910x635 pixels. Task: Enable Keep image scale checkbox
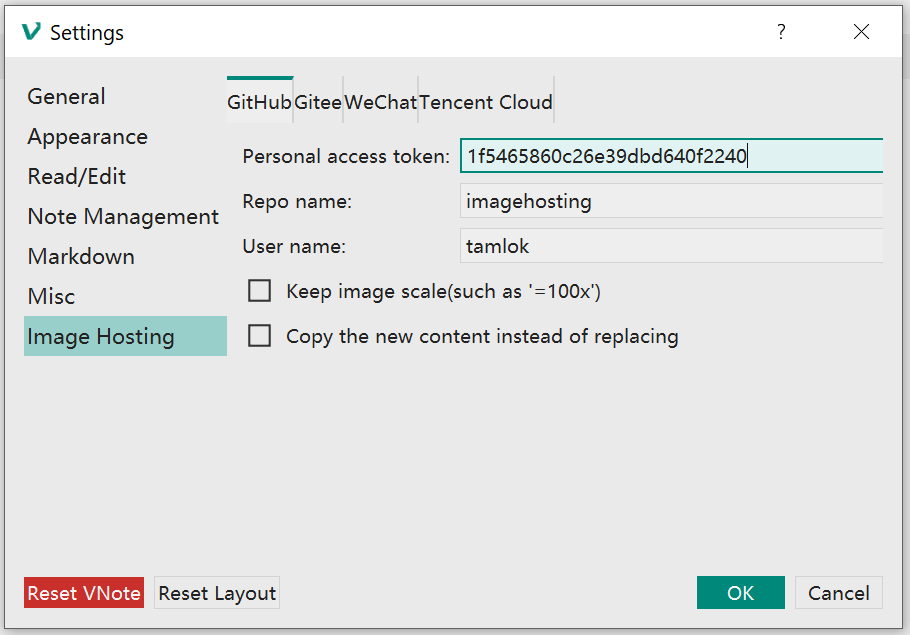tap(259, 291)
